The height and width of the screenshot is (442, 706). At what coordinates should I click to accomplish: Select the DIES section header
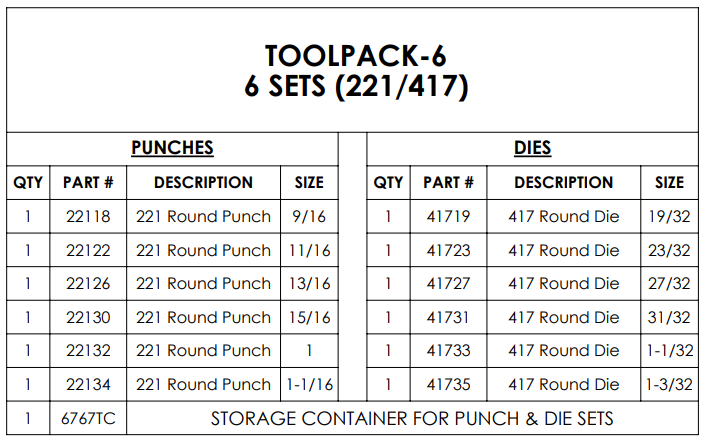point(533,148)
